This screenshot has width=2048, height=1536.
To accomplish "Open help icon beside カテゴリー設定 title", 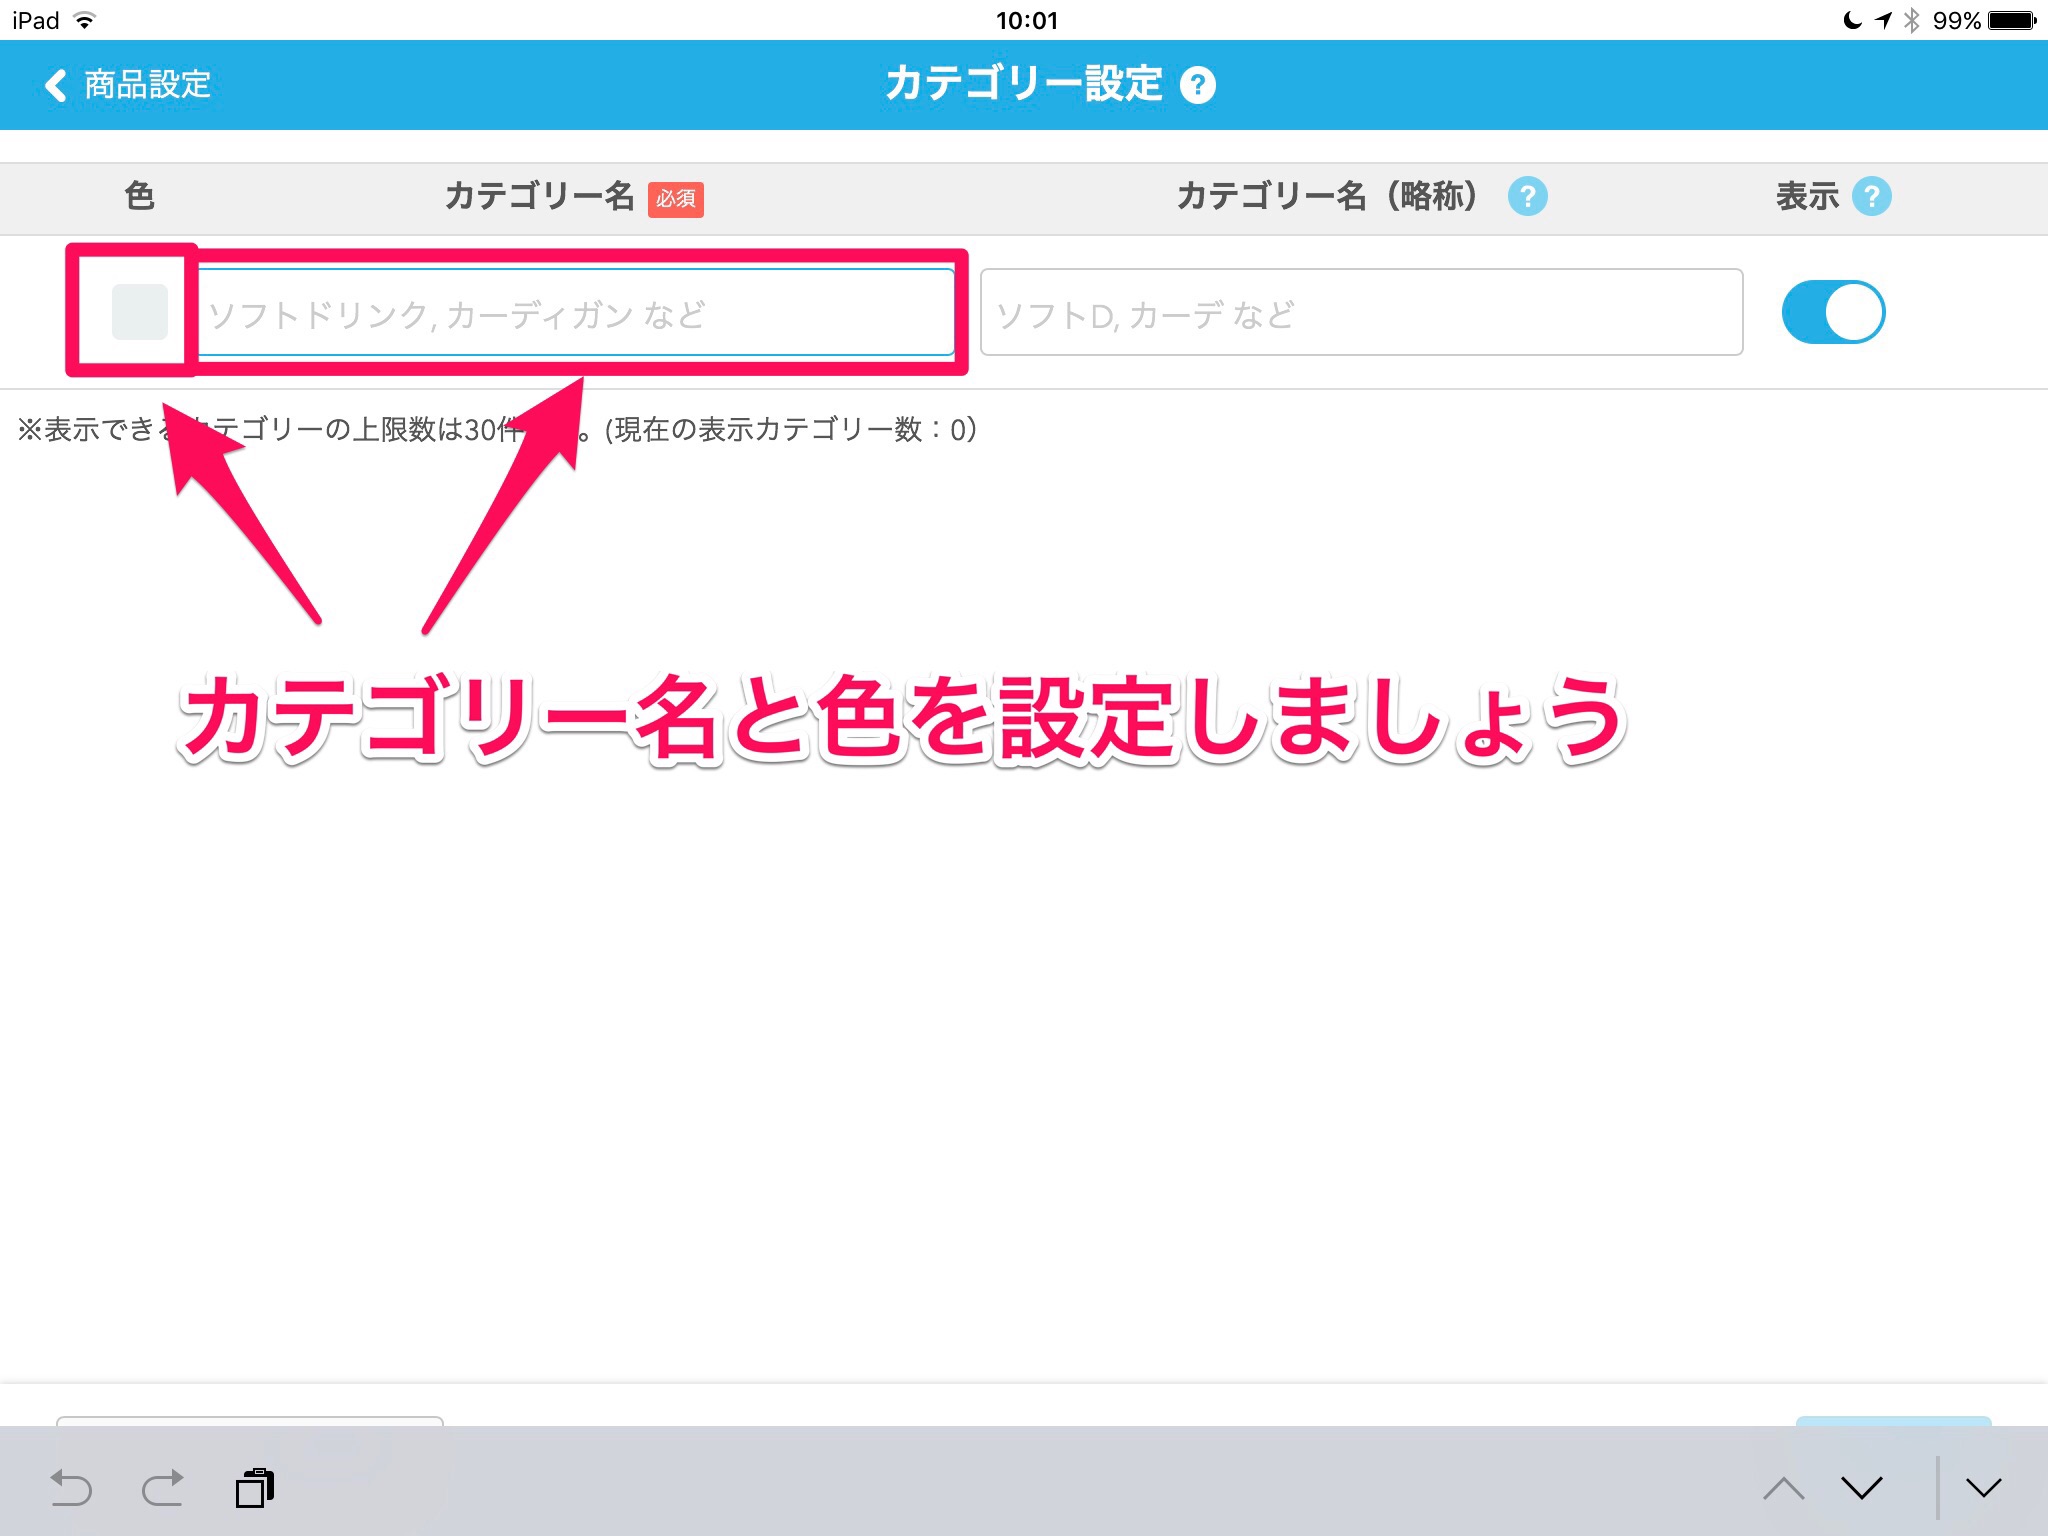I will pos(1197,85).
